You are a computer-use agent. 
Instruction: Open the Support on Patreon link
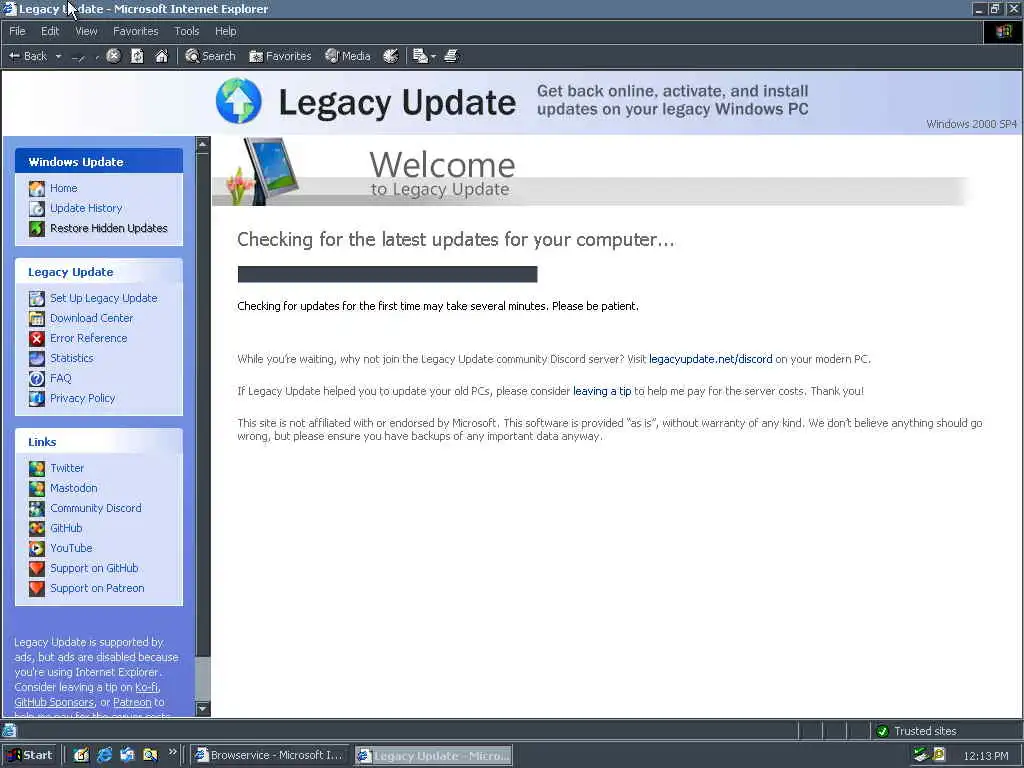[x=97, y=588]
